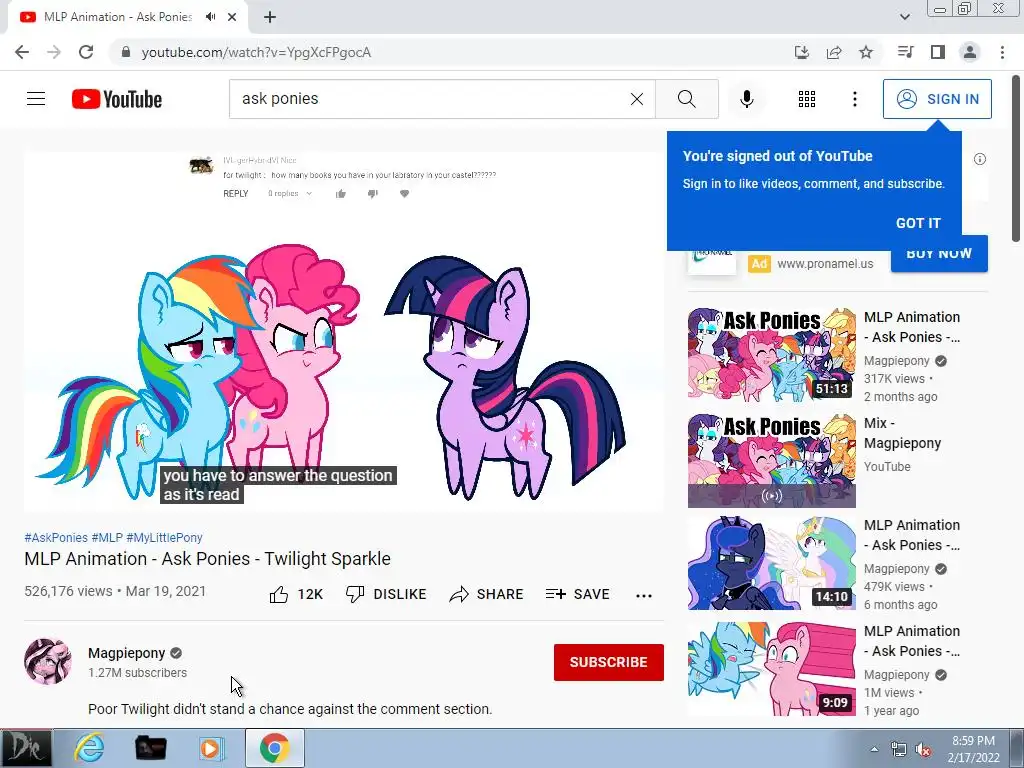The width and height of the screenshot is (1024, 768).
Task: Close the MLP Animation tab
Action: pos(232,17)
